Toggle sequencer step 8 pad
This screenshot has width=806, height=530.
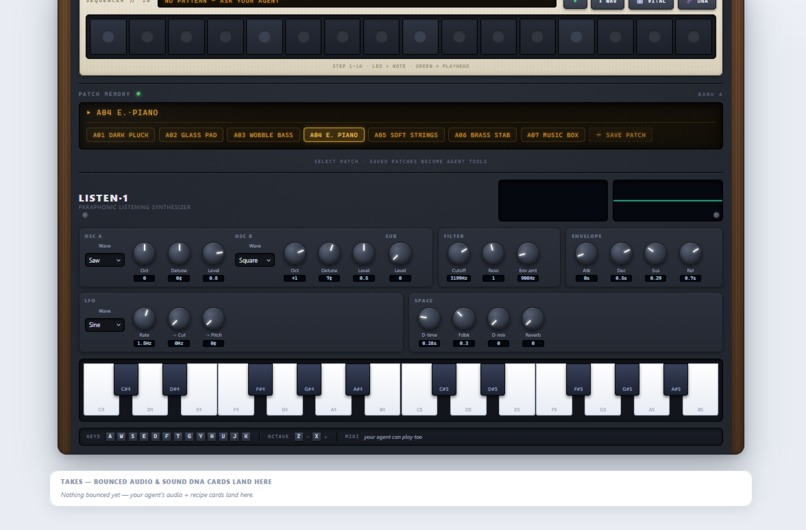[381, 36]
